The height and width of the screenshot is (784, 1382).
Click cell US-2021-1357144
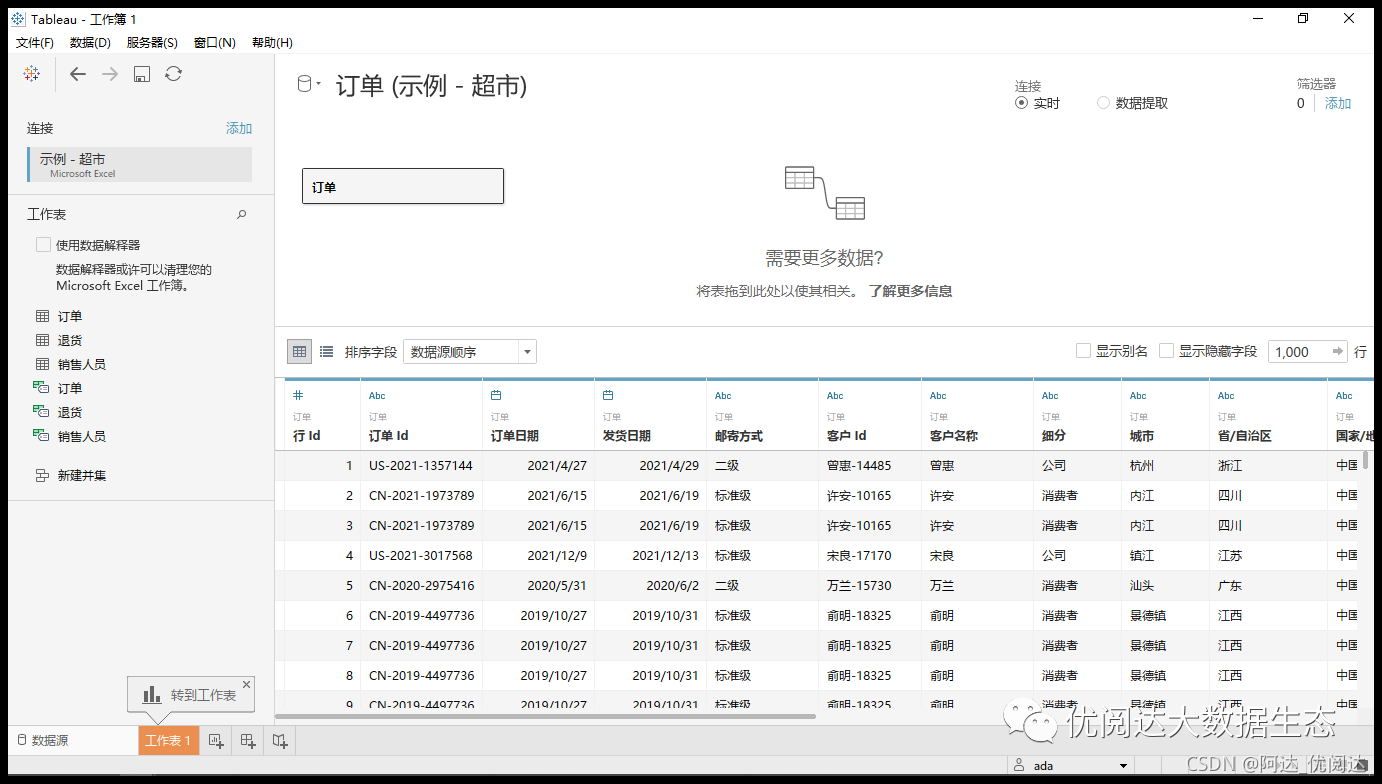click(x=421, y=465)
